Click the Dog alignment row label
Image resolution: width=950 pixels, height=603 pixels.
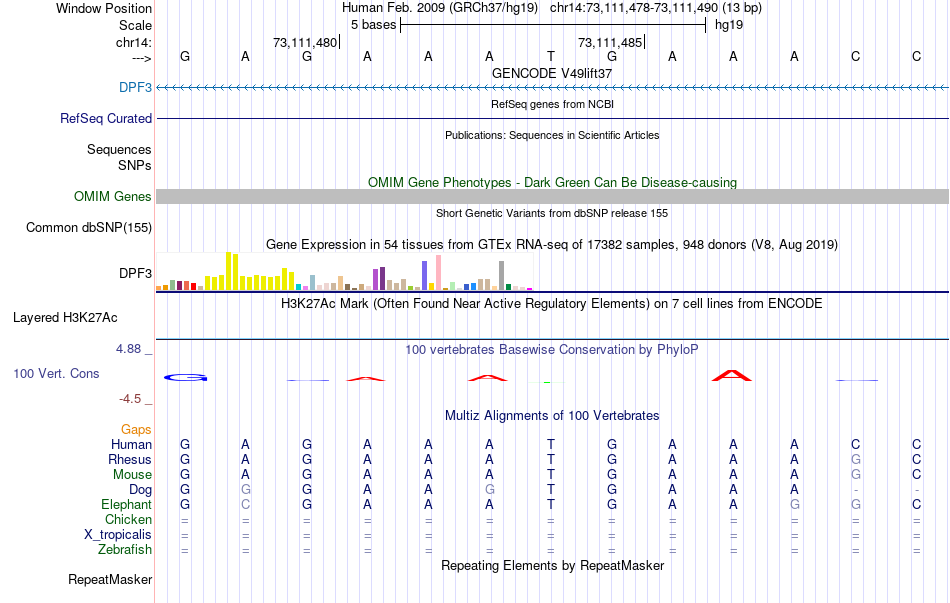(140, 490)
